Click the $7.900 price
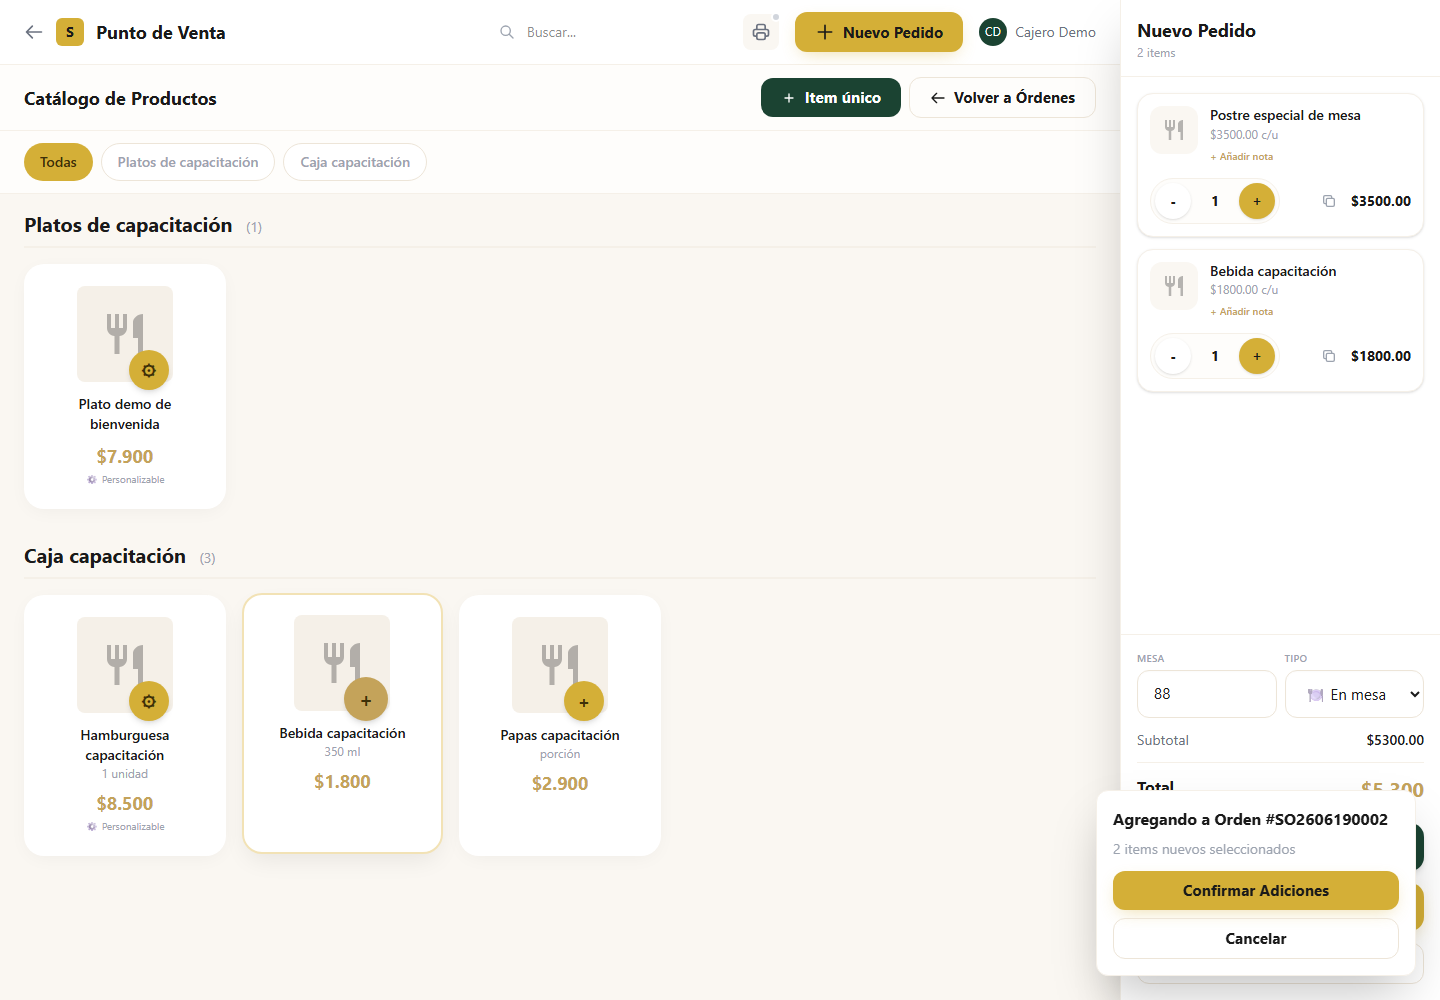The image size is (1440, 1000). tap(125, 457)
